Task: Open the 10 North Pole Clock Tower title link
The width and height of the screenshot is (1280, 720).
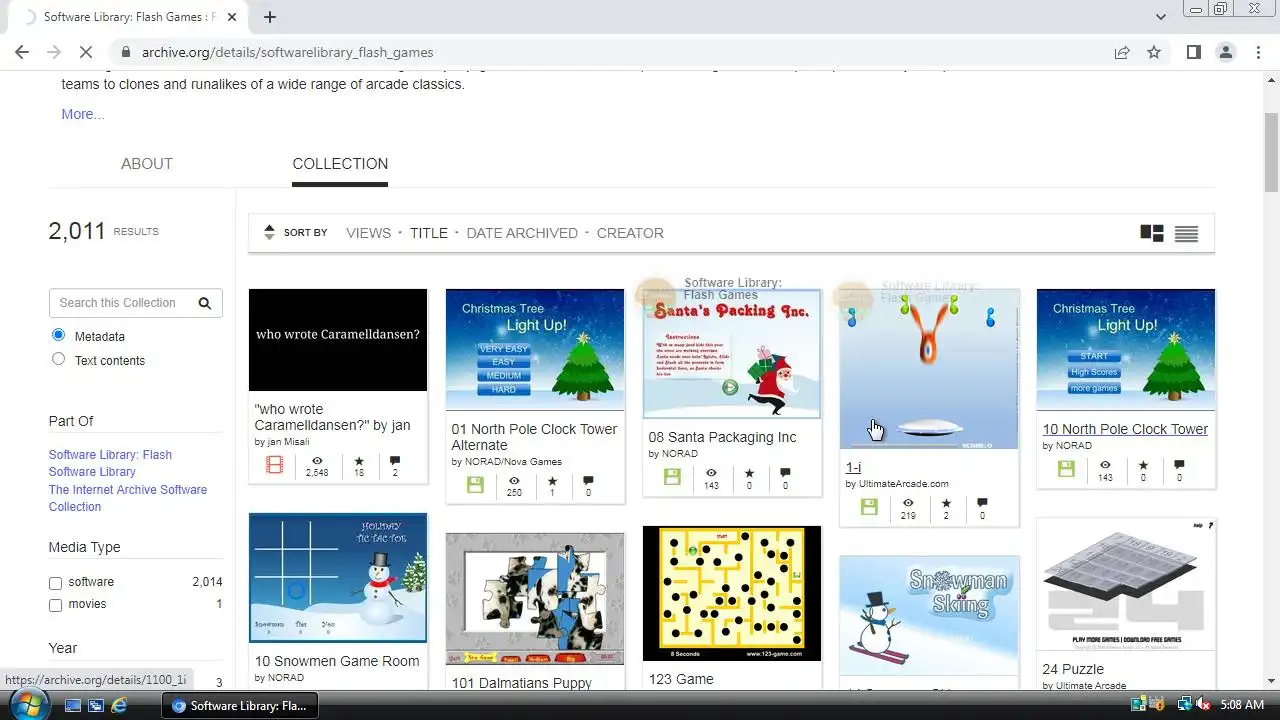Action: [1125, 429]
